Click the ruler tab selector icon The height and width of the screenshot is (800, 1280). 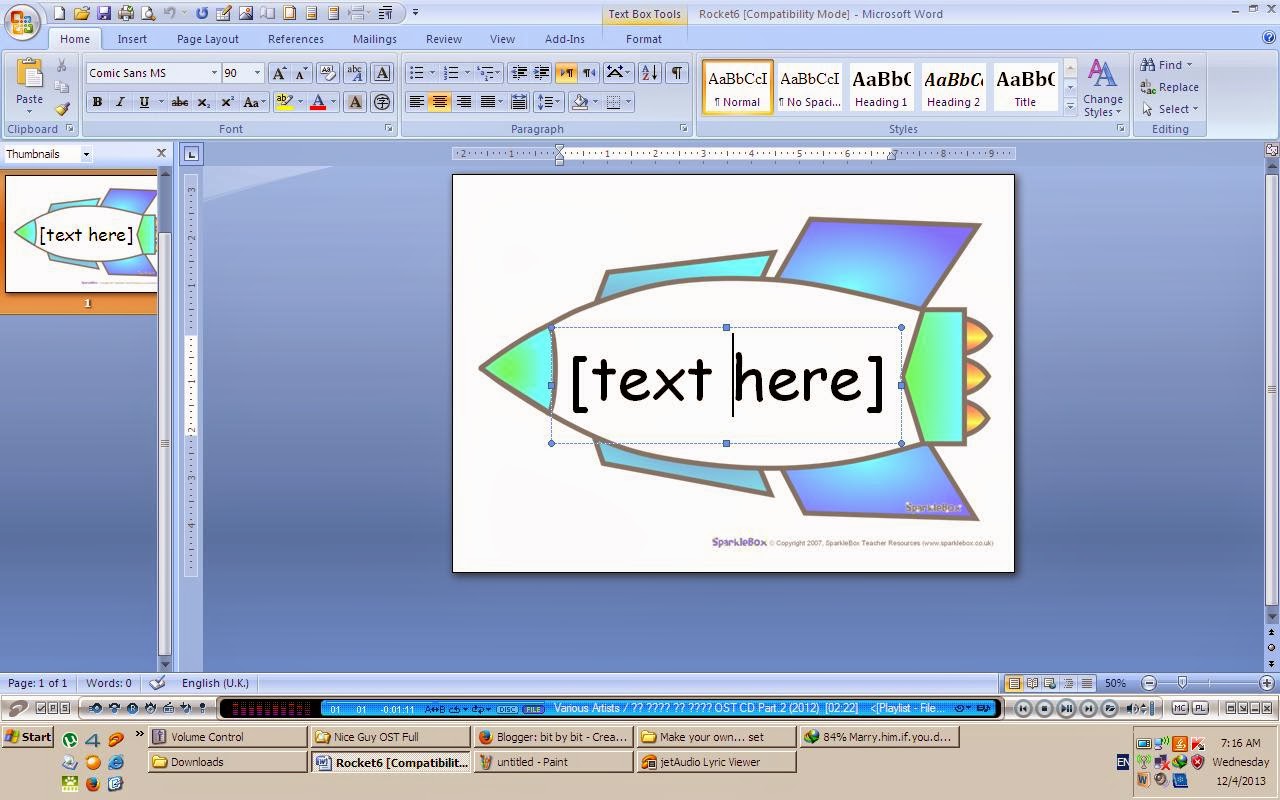coord(191,154)
